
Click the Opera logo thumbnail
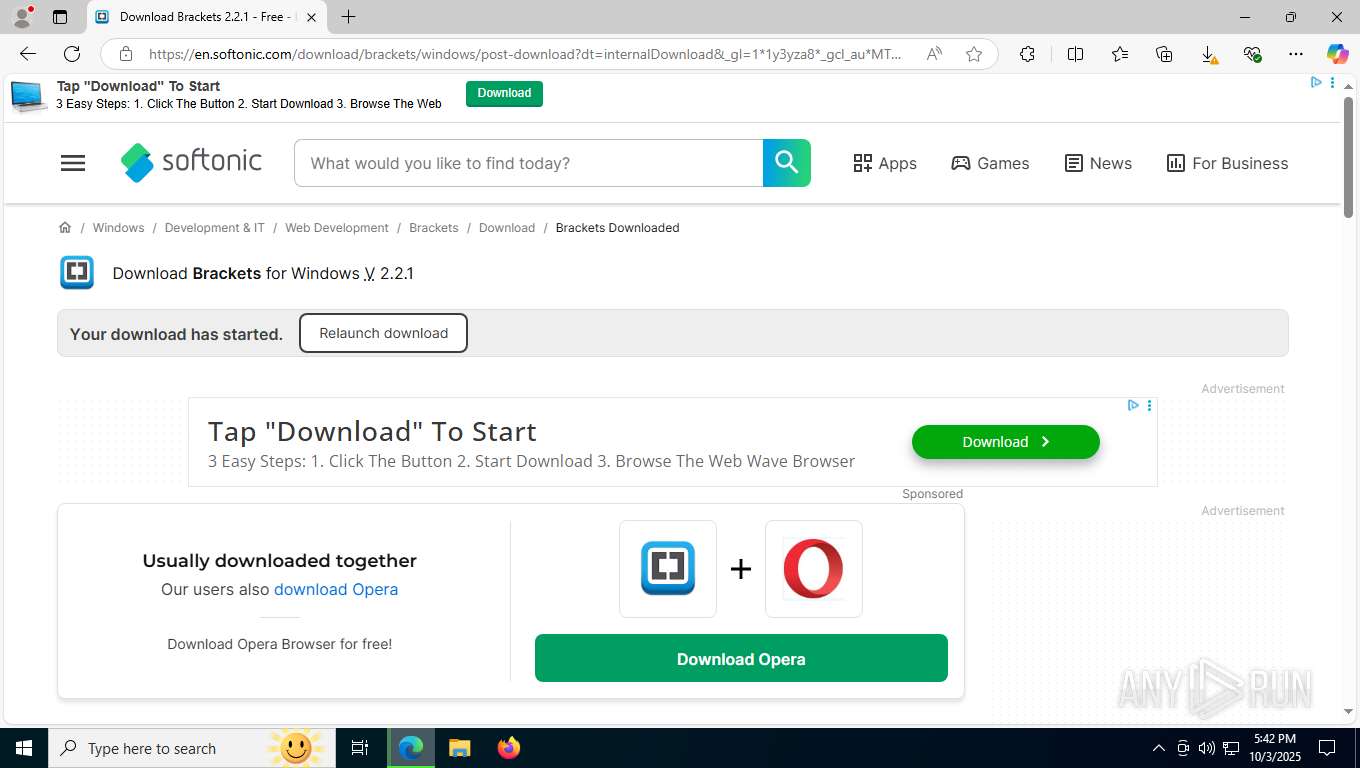click(x=814, y=569)
